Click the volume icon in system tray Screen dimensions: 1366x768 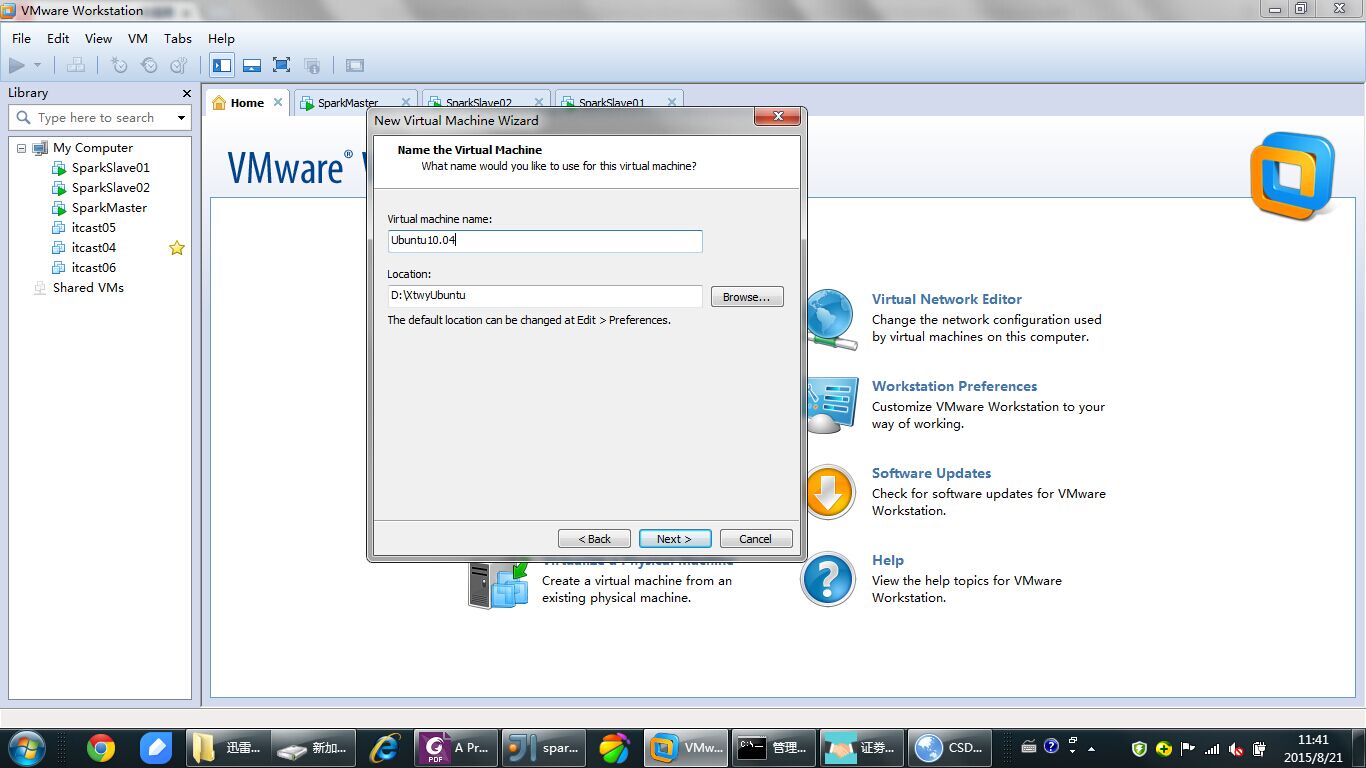coord(1236,748)
